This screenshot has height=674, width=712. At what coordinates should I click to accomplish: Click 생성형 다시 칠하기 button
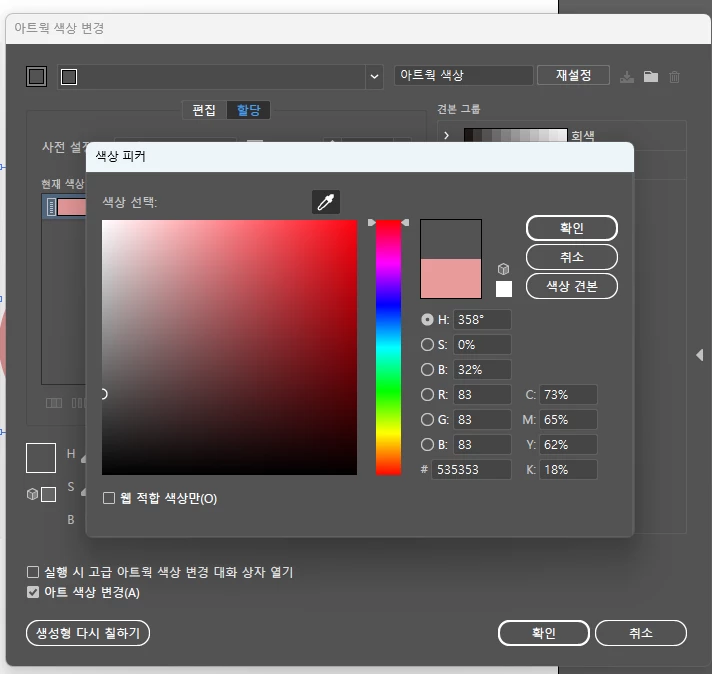tap(88, 633)
